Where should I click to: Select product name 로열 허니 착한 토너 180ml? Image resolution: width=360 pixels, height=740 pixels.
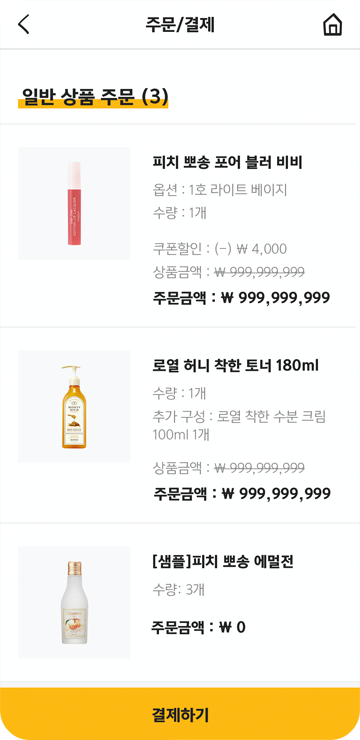coord(236,365)
